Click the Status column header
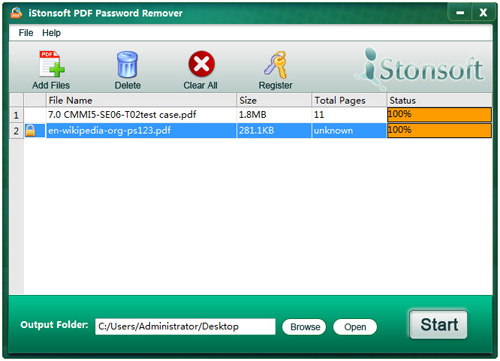 (x=439, y=100)
